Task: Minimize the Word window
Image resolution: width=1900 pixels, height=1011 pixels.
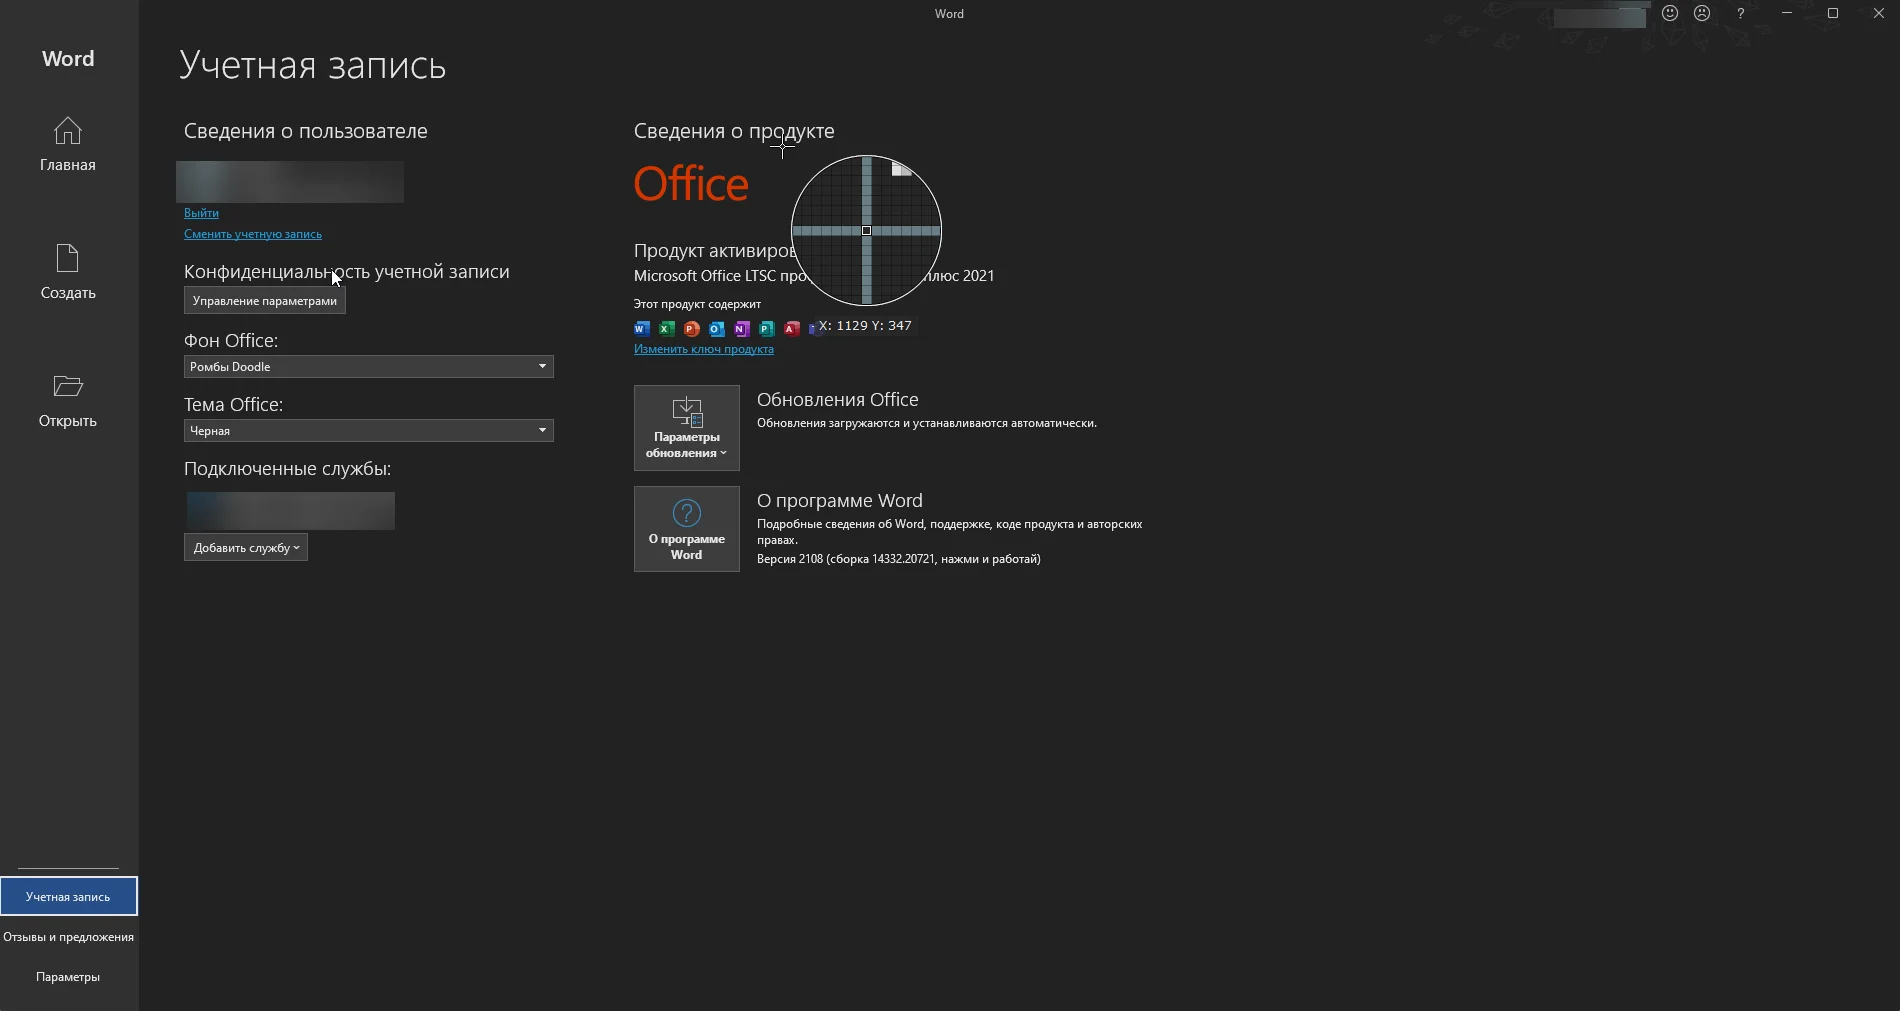Action: (1787, 13)
